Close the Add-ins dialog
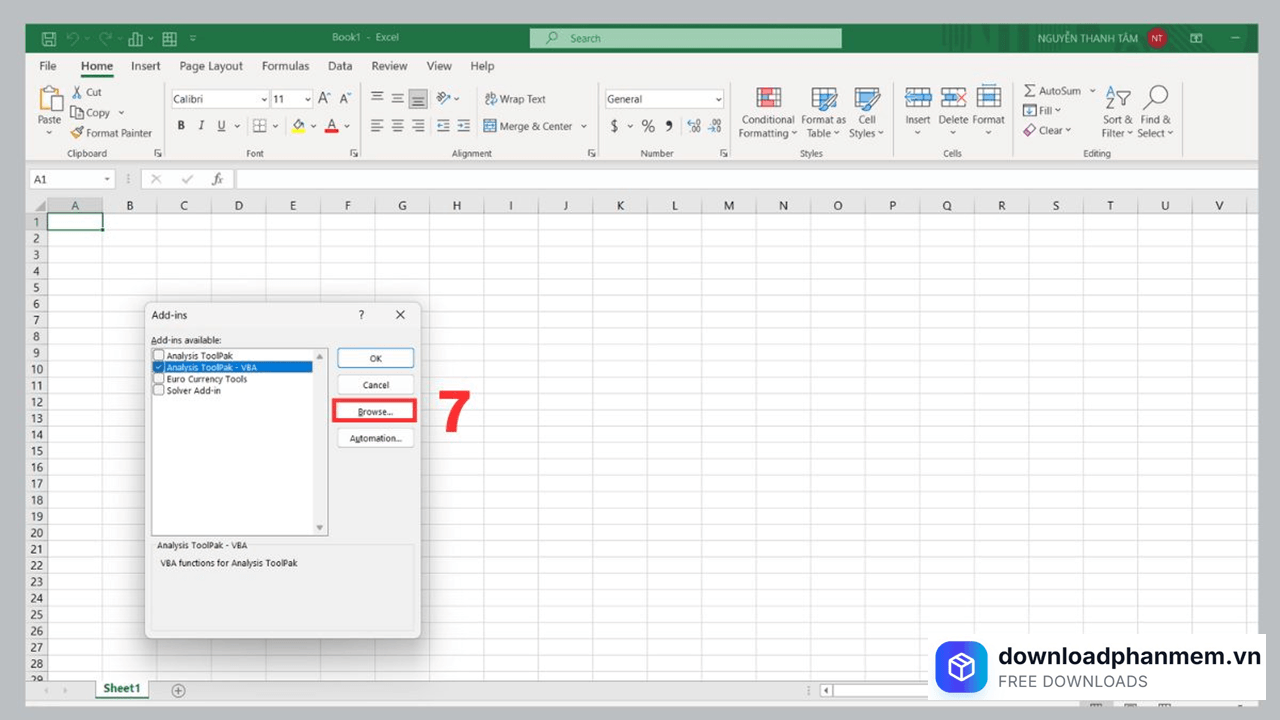This screenshot has width=1280, height=720. 400,314
